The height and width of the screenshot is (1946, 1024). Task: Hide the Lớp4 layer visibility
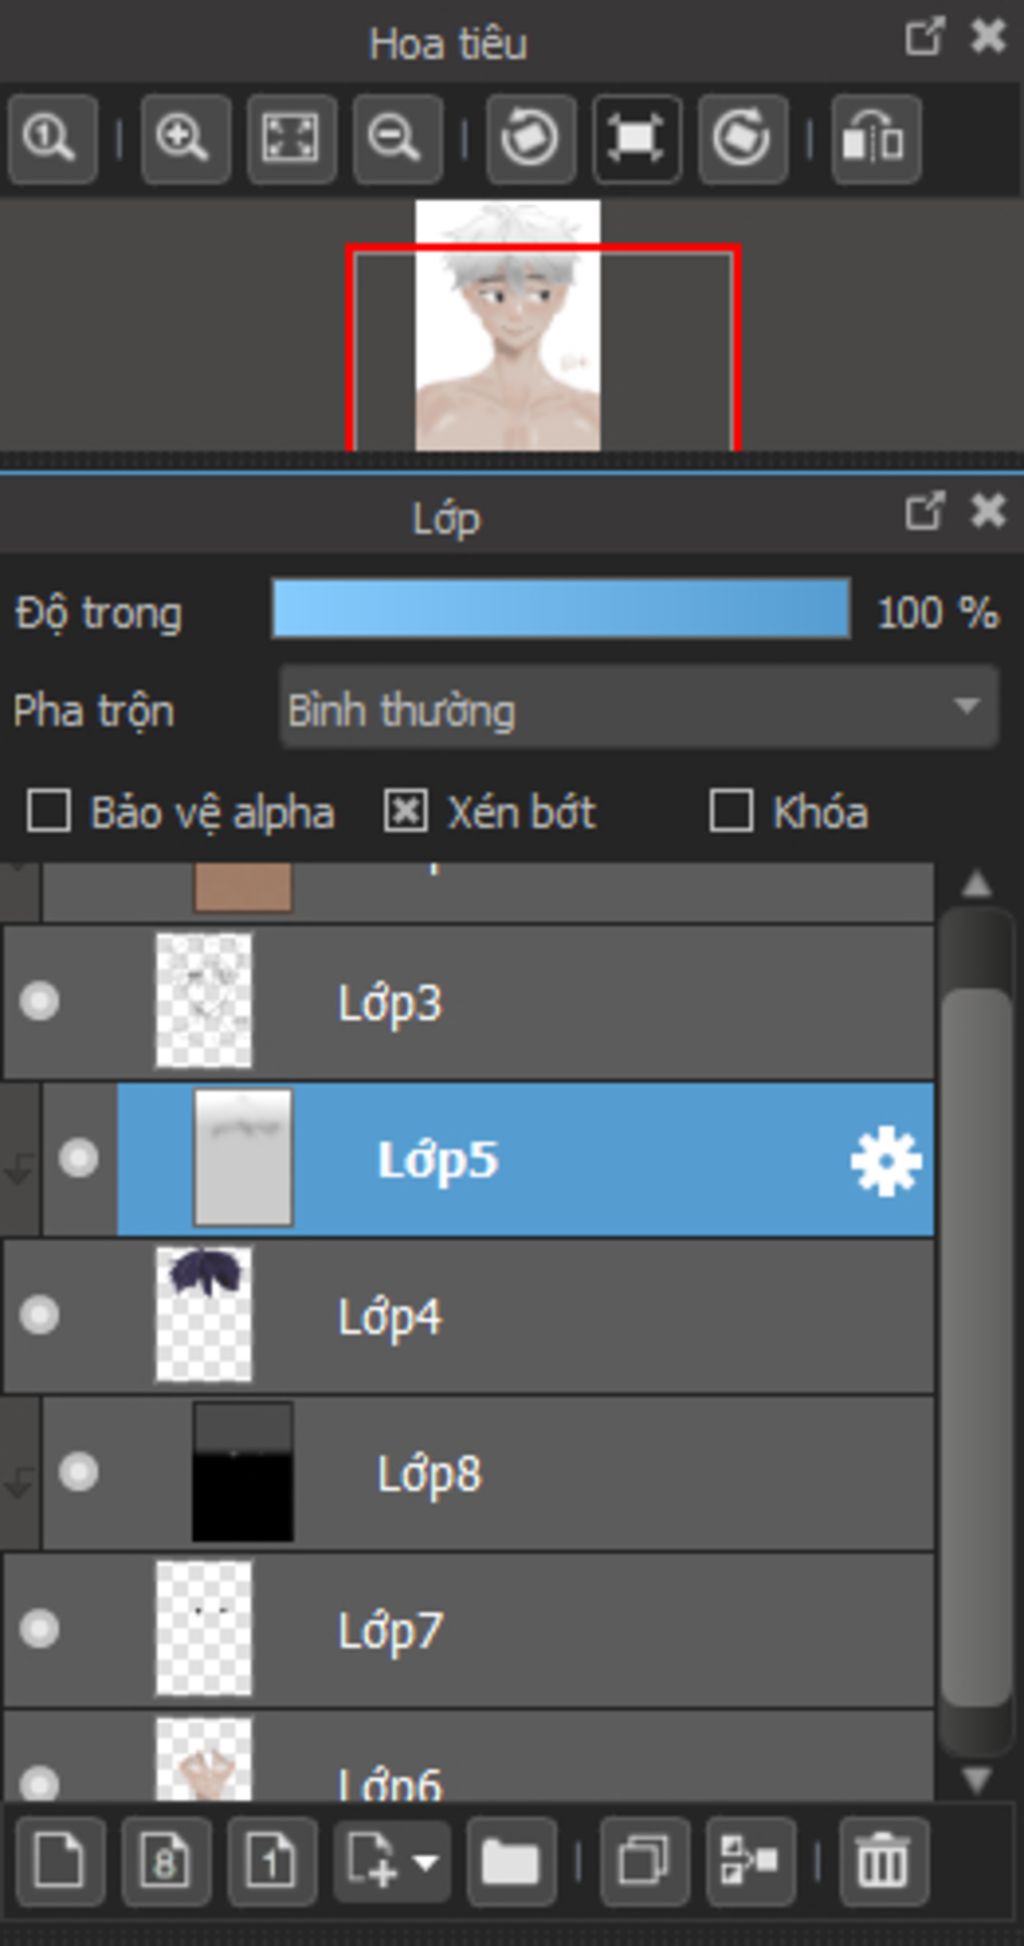(x=40, y=1315)
